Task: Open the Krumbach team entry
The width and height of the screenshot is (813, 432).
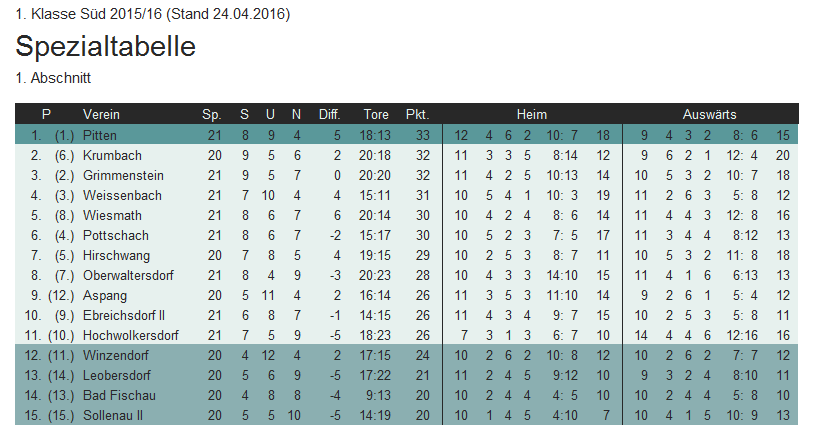Action: pyautogui.click(x=112, y=155)
